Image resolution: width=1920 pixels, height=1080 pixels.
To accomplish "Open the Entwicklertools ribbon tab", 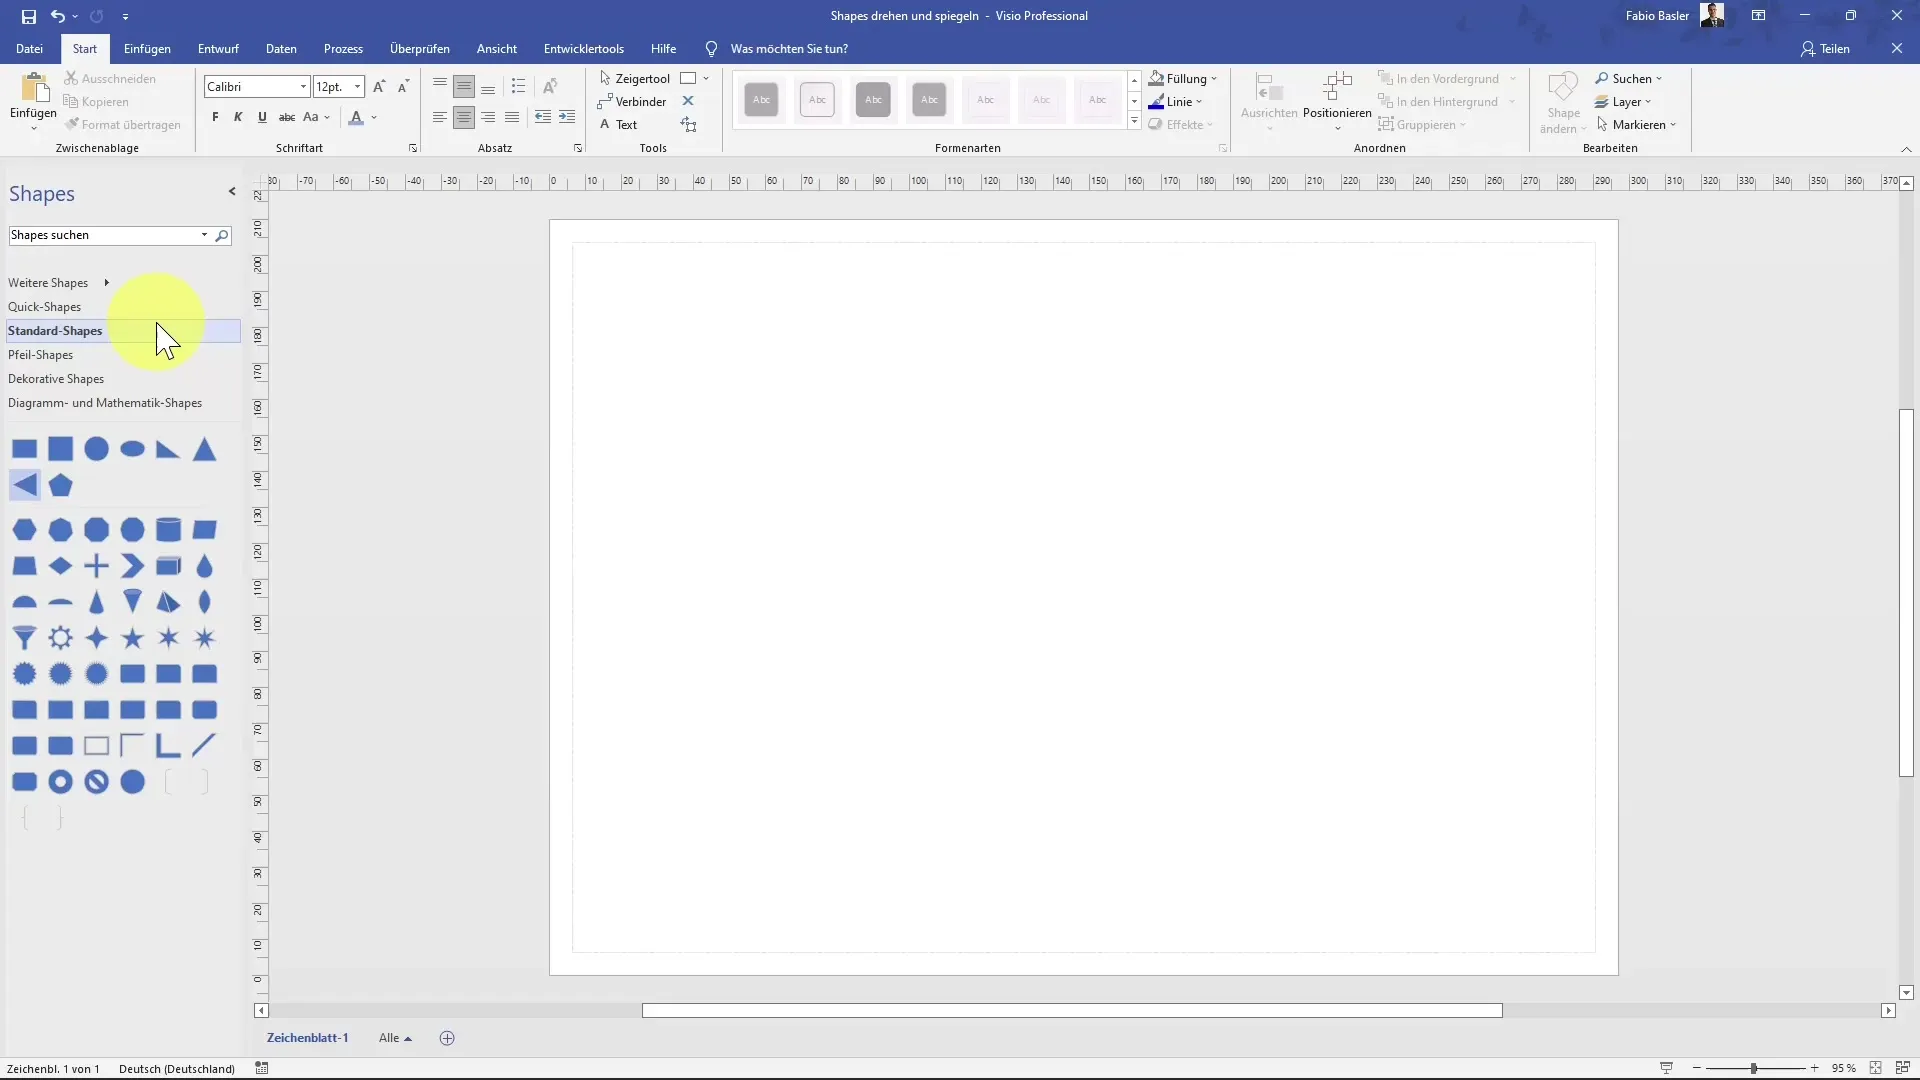I will click(584, 48).
